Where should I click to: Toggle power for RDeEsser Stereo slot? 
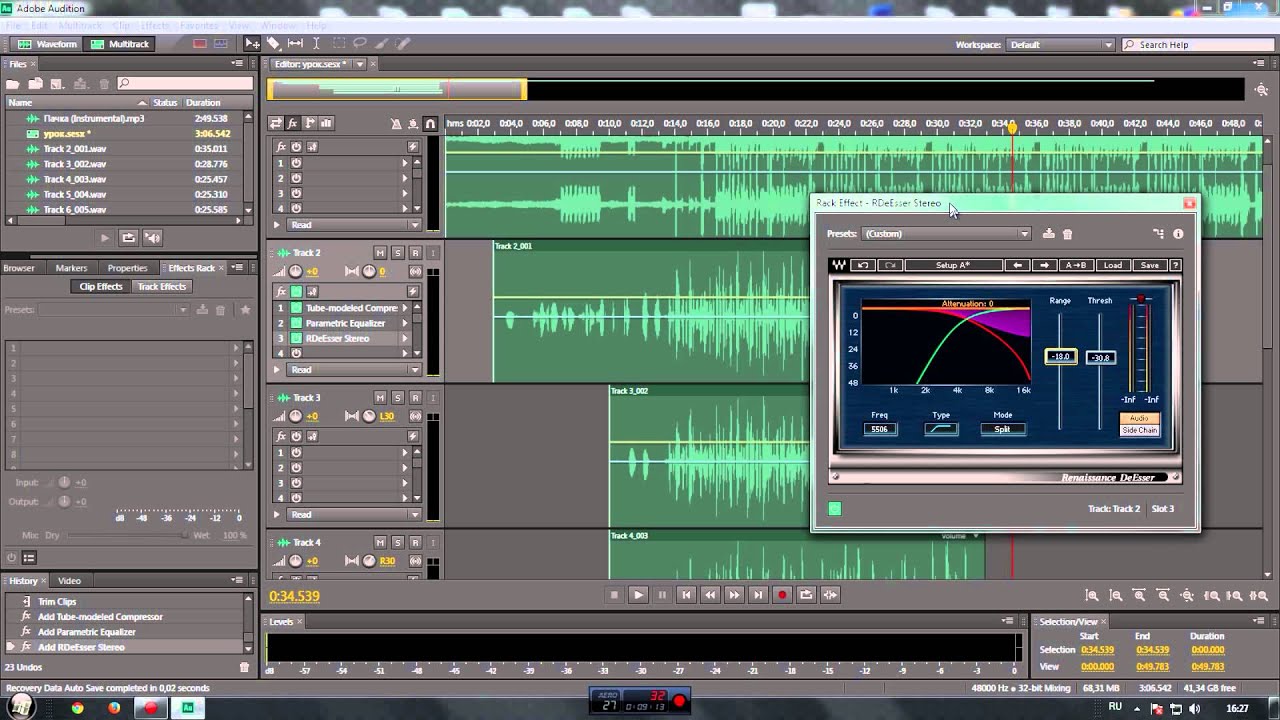click(296, 338)
